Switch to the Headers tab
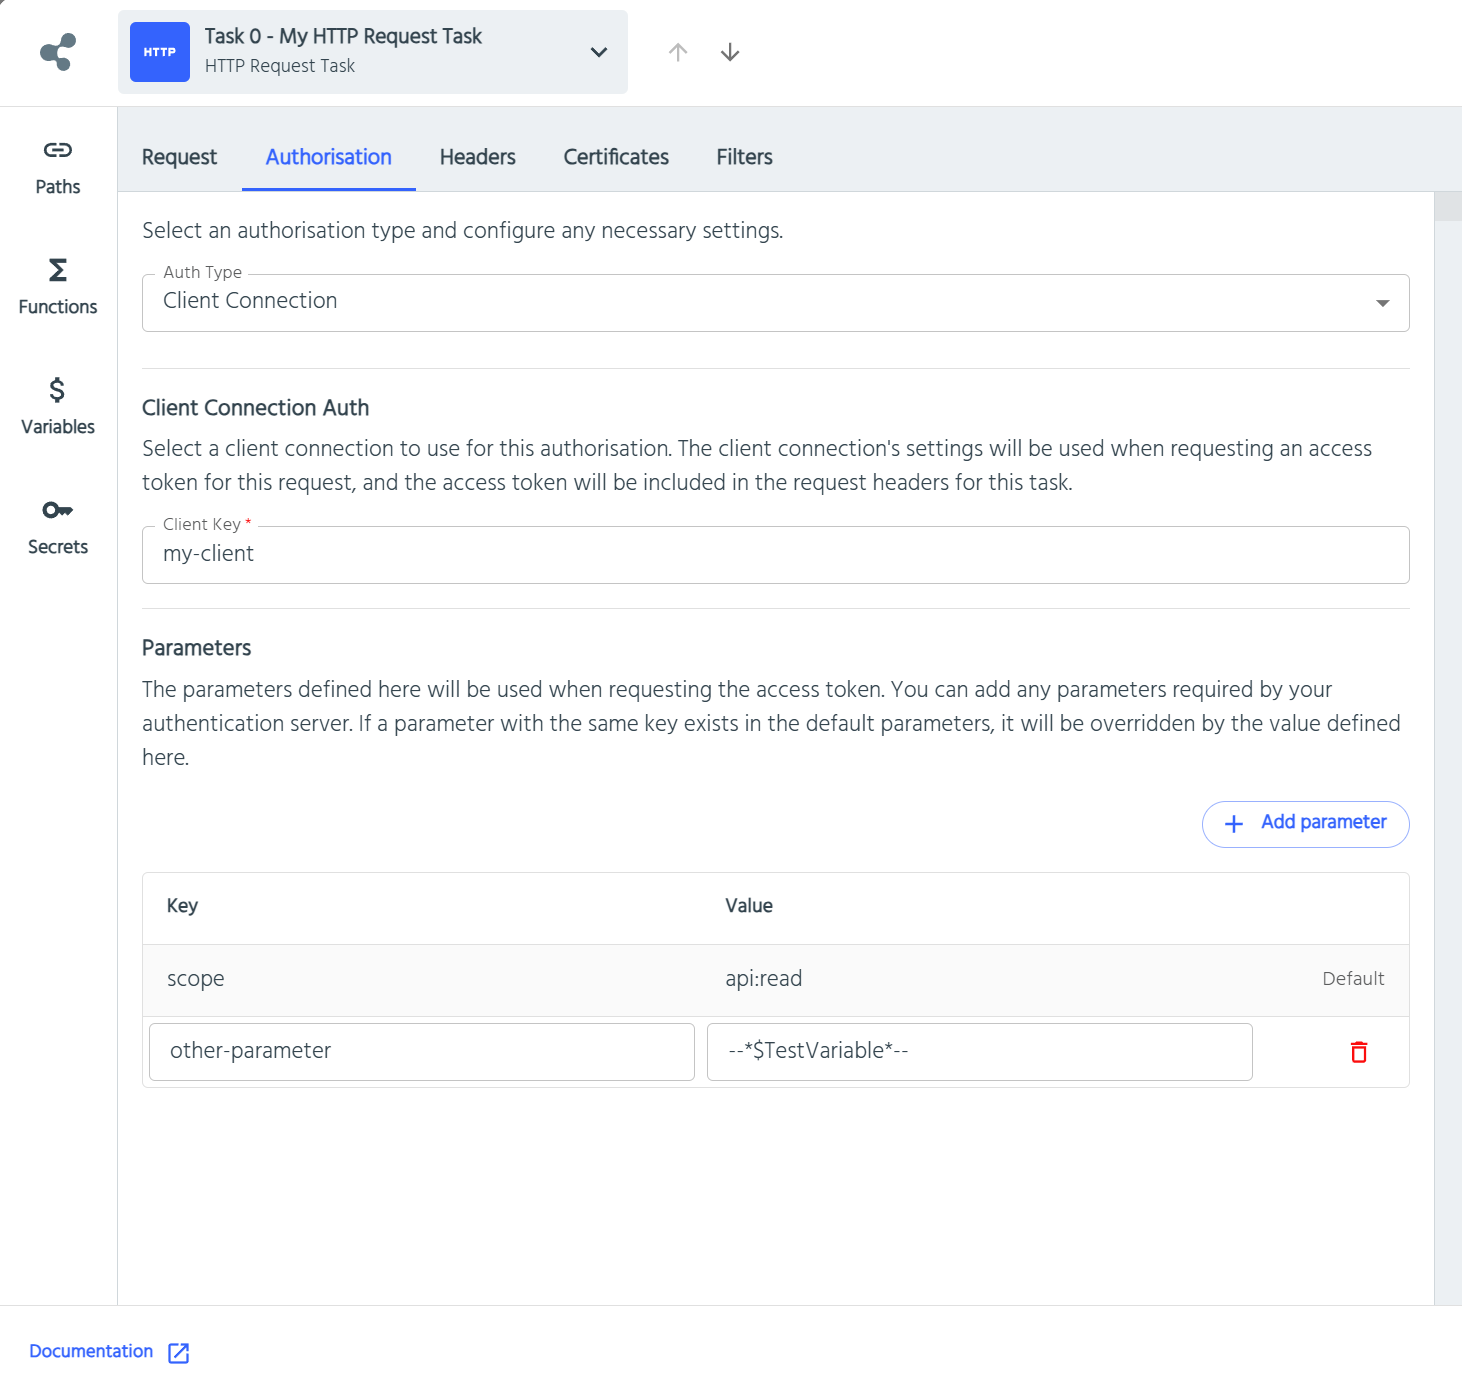Screen dimensions: 1462x1392 coord(477,157)
